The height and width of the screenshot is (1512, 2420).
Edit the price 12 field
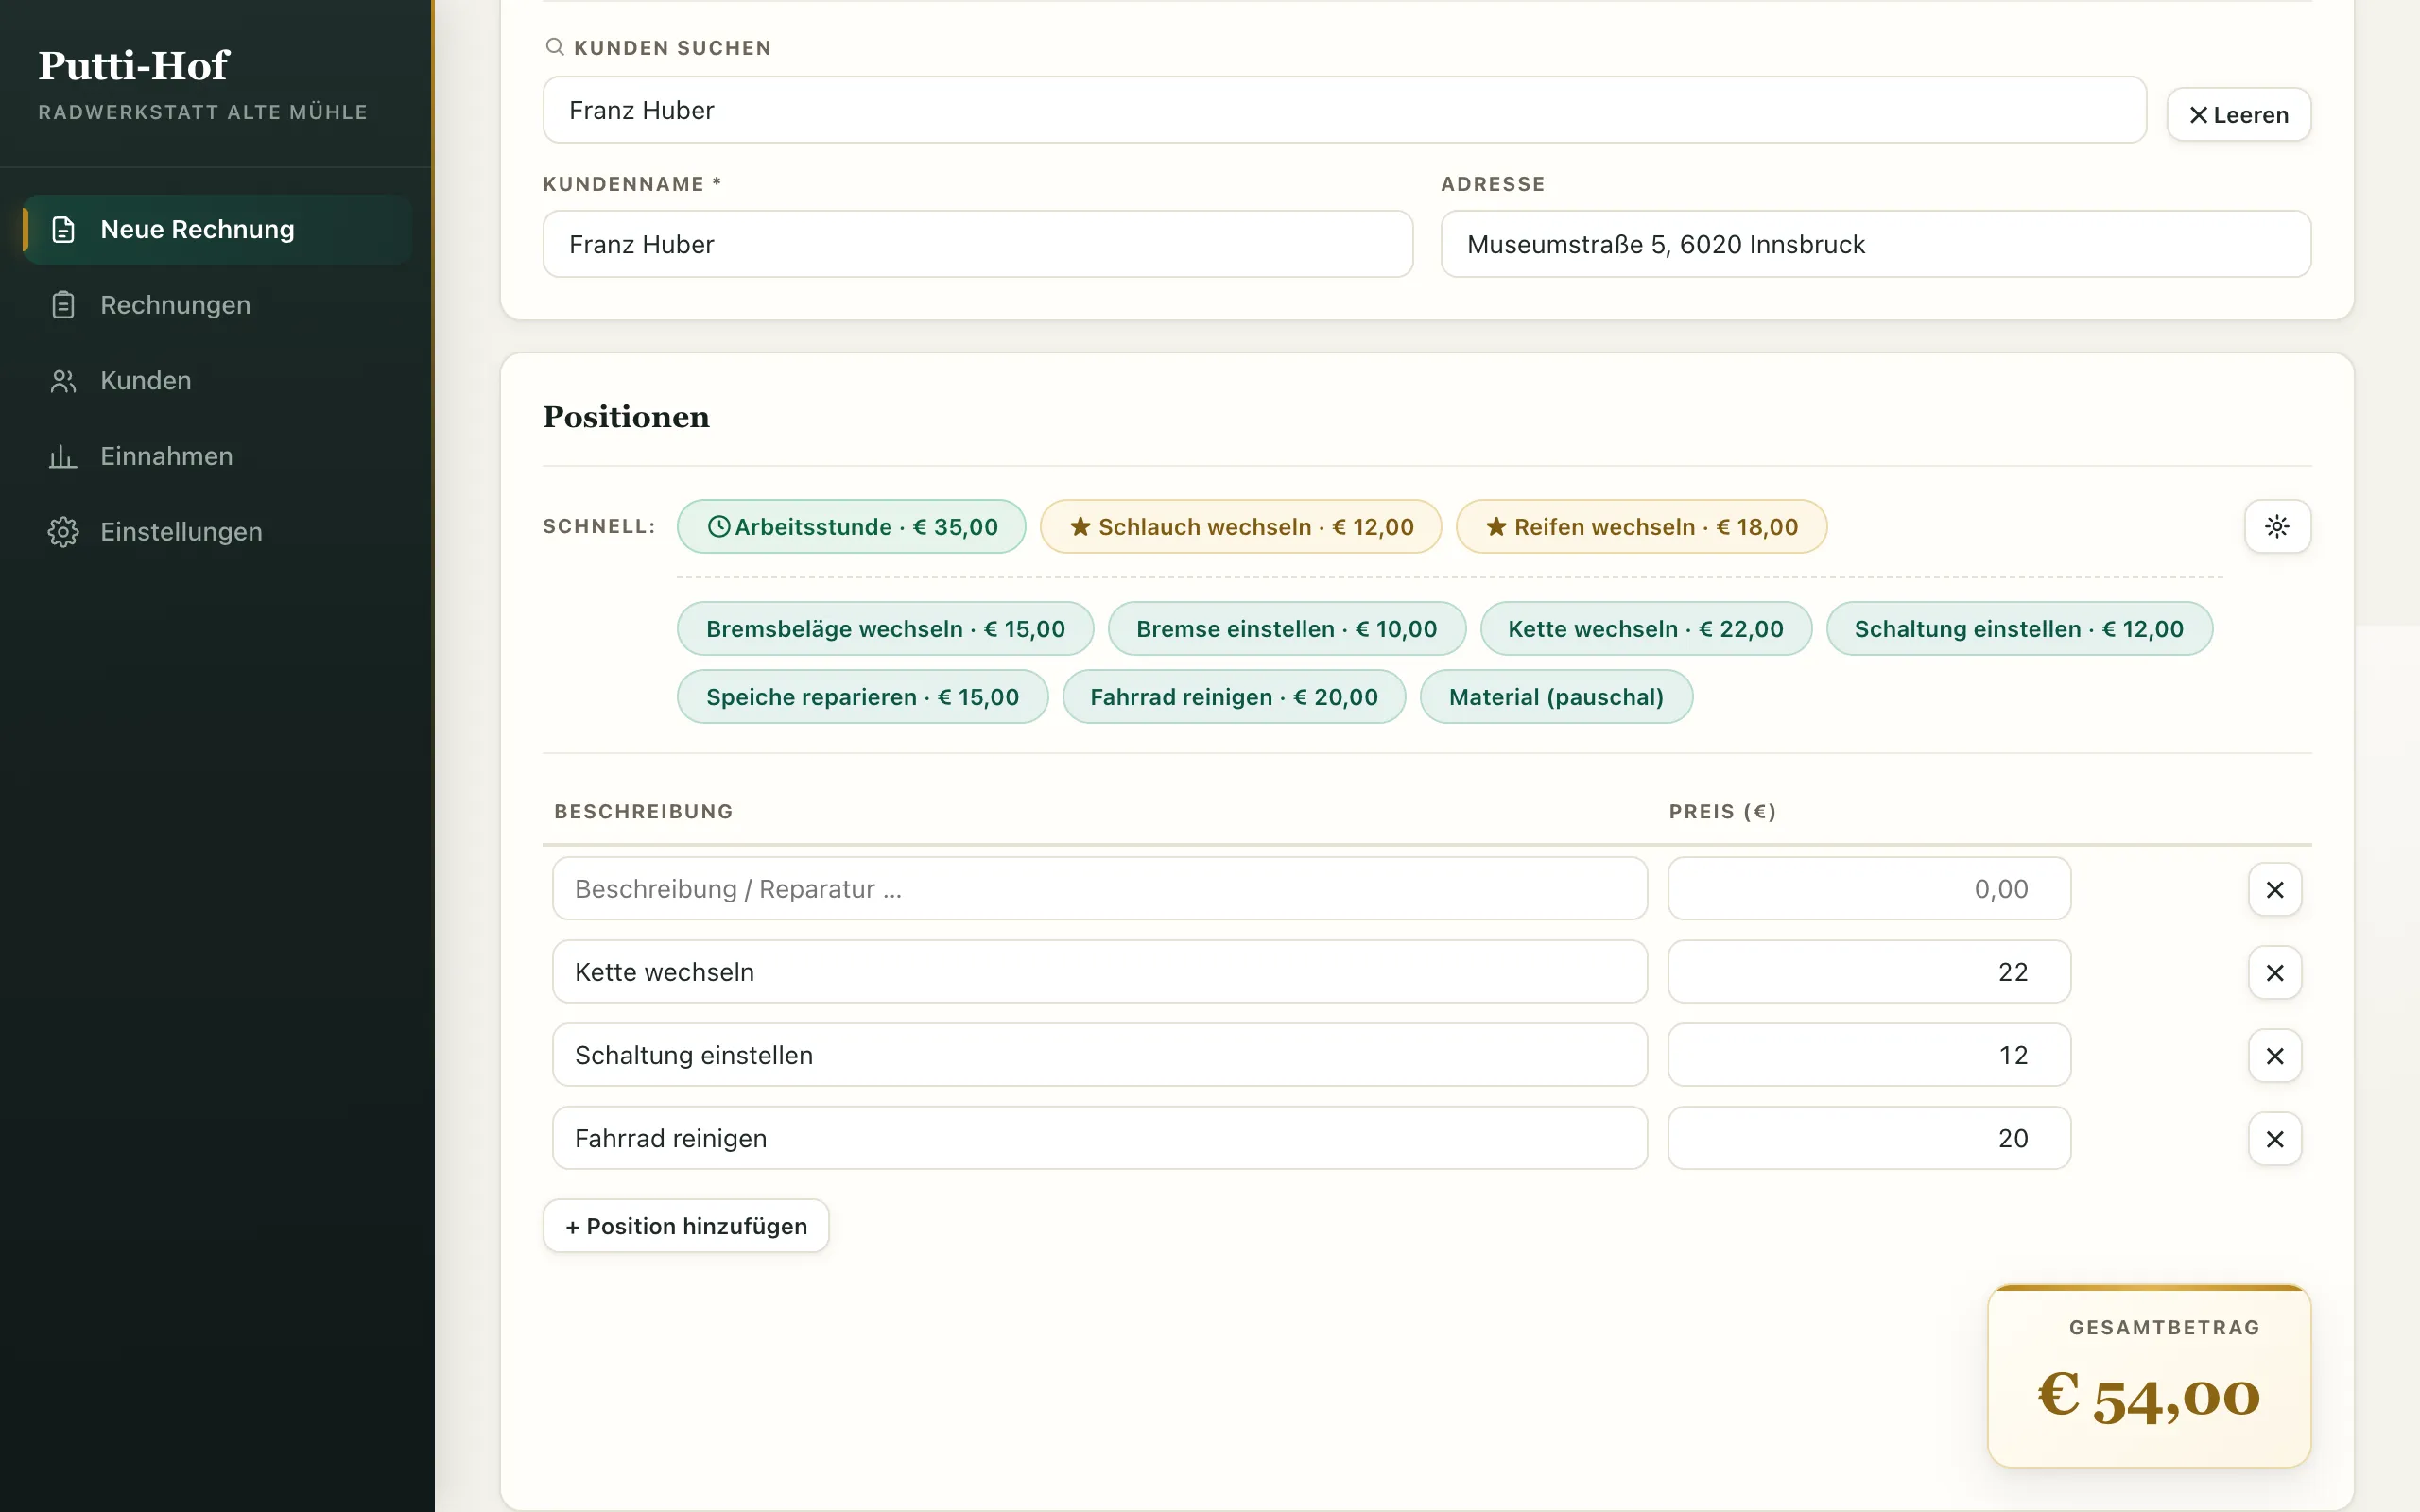1868,1054
